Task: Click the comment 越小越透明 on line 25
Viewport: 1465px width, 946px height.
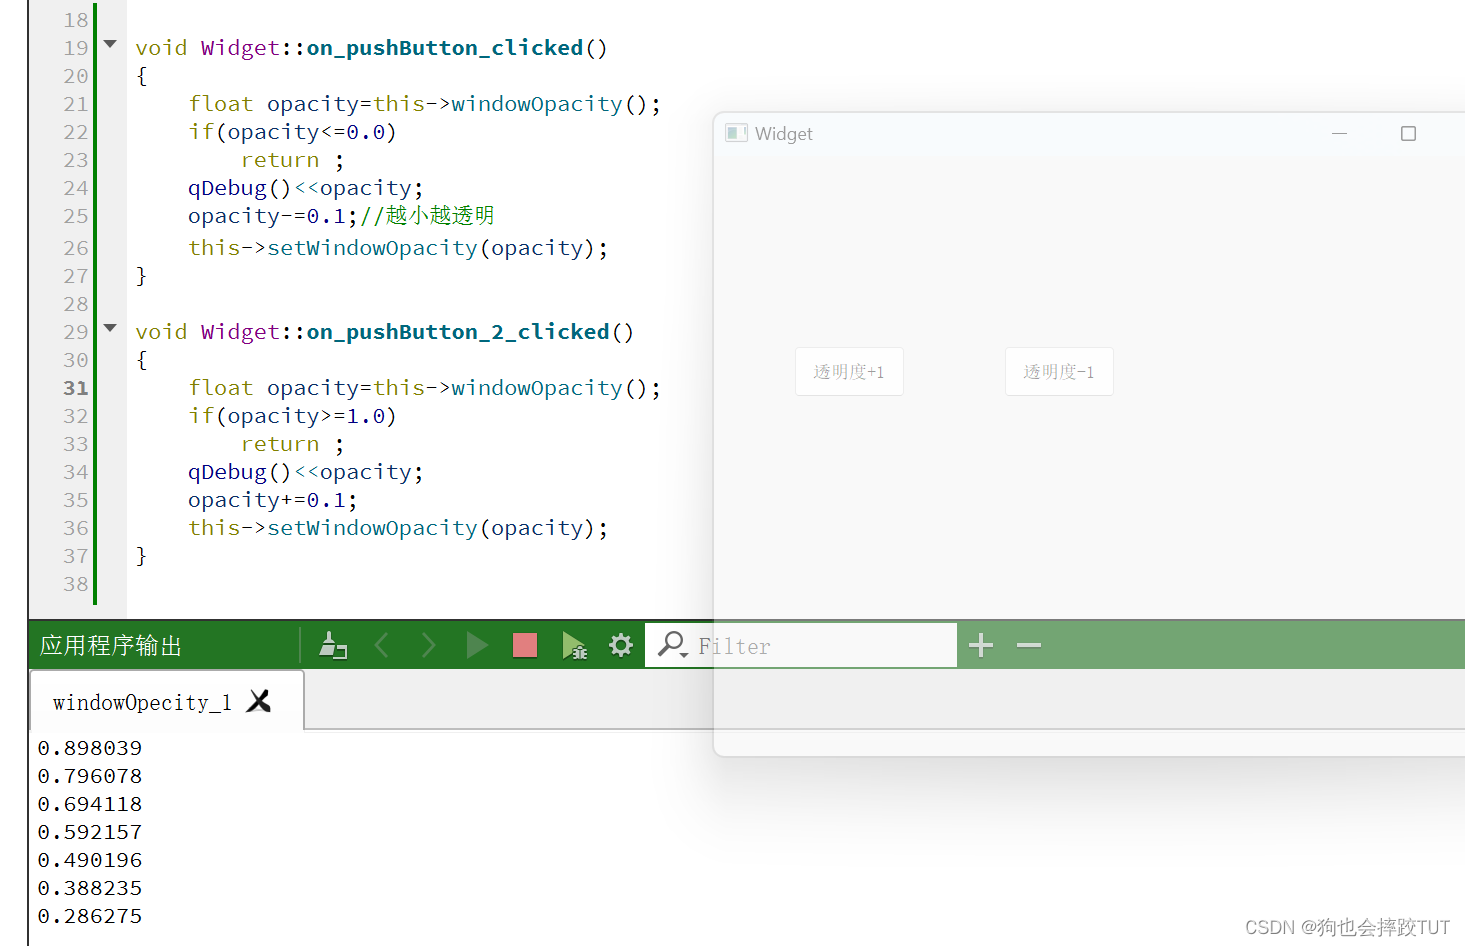Action: tap(440, 216)
